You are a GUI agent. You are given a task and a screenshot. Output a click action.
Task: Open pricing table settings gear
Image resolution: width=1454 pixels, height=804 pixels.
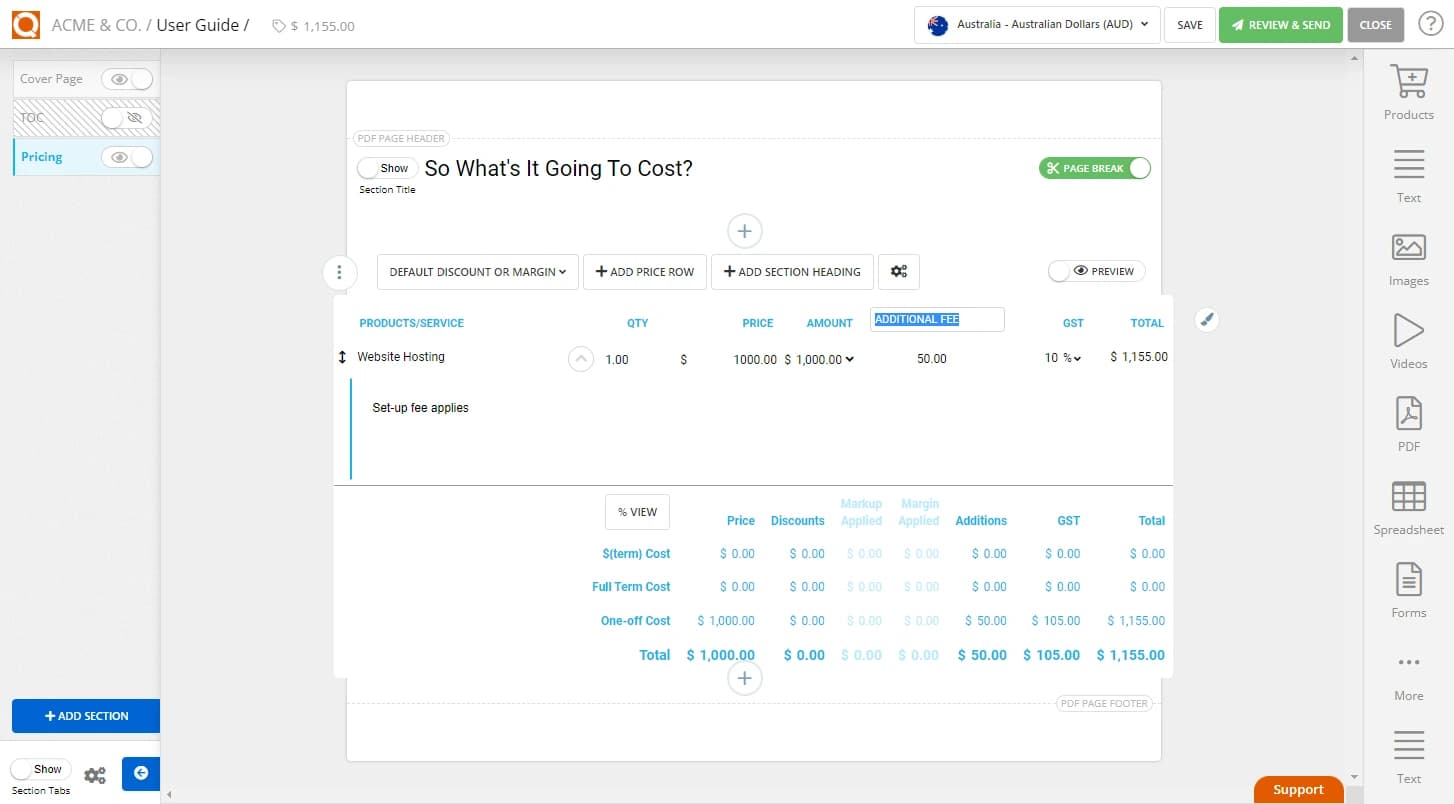pyautogui.click(x=898, y=271)
